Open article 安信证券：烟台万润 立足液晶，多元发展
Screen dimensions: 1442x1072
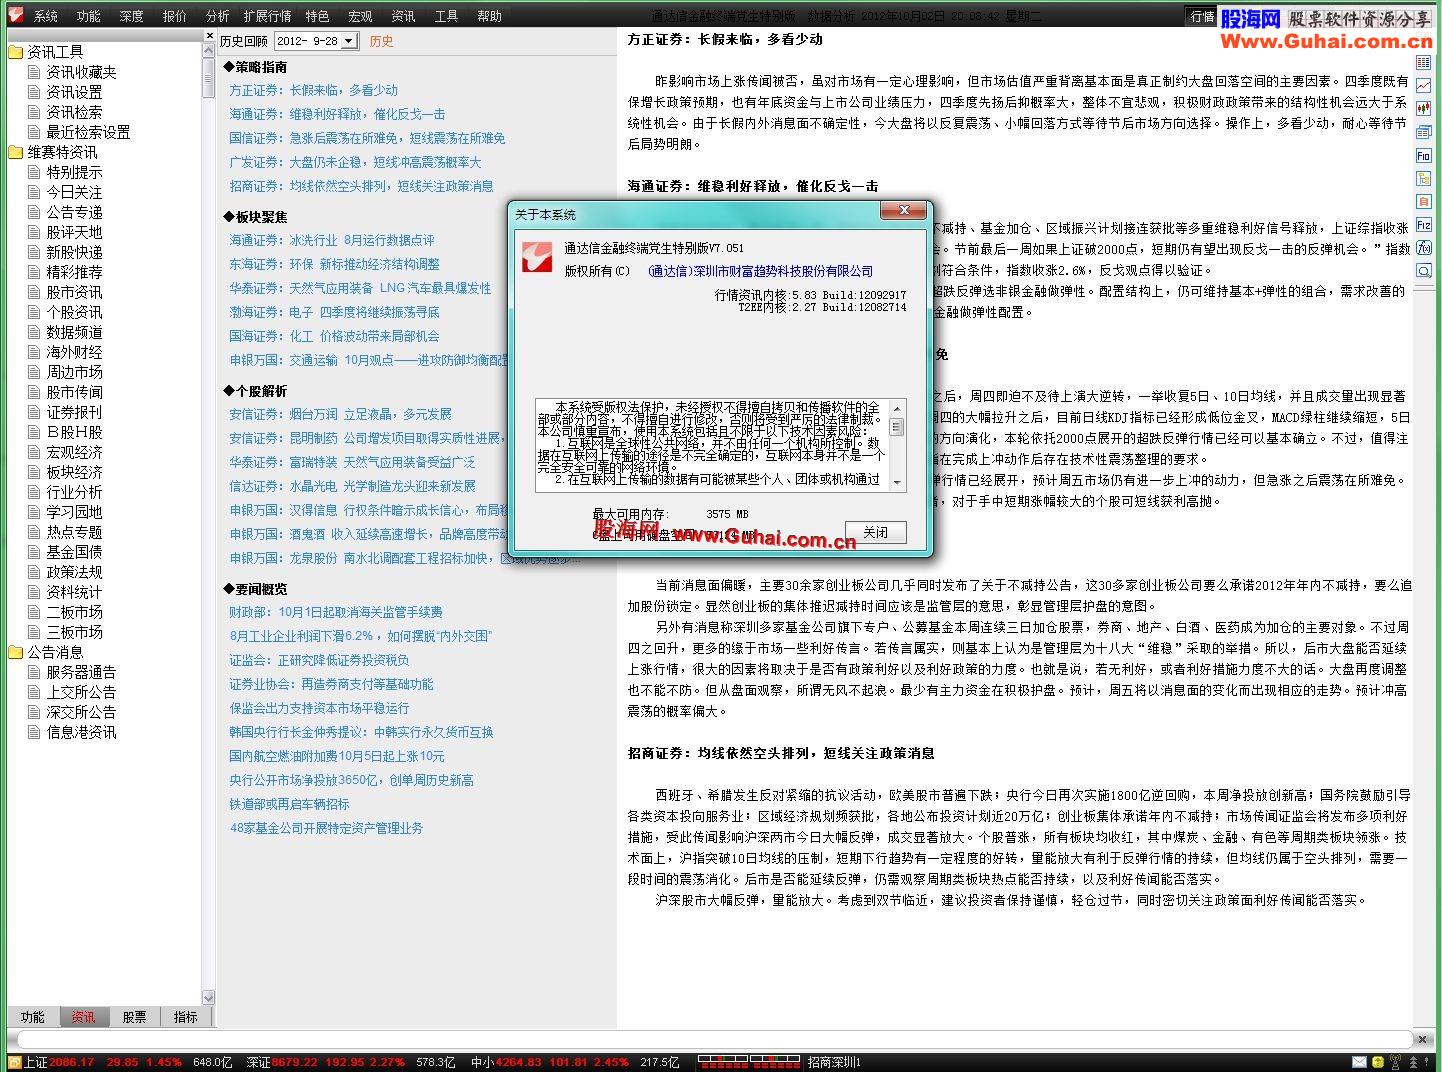click(340, 414)
